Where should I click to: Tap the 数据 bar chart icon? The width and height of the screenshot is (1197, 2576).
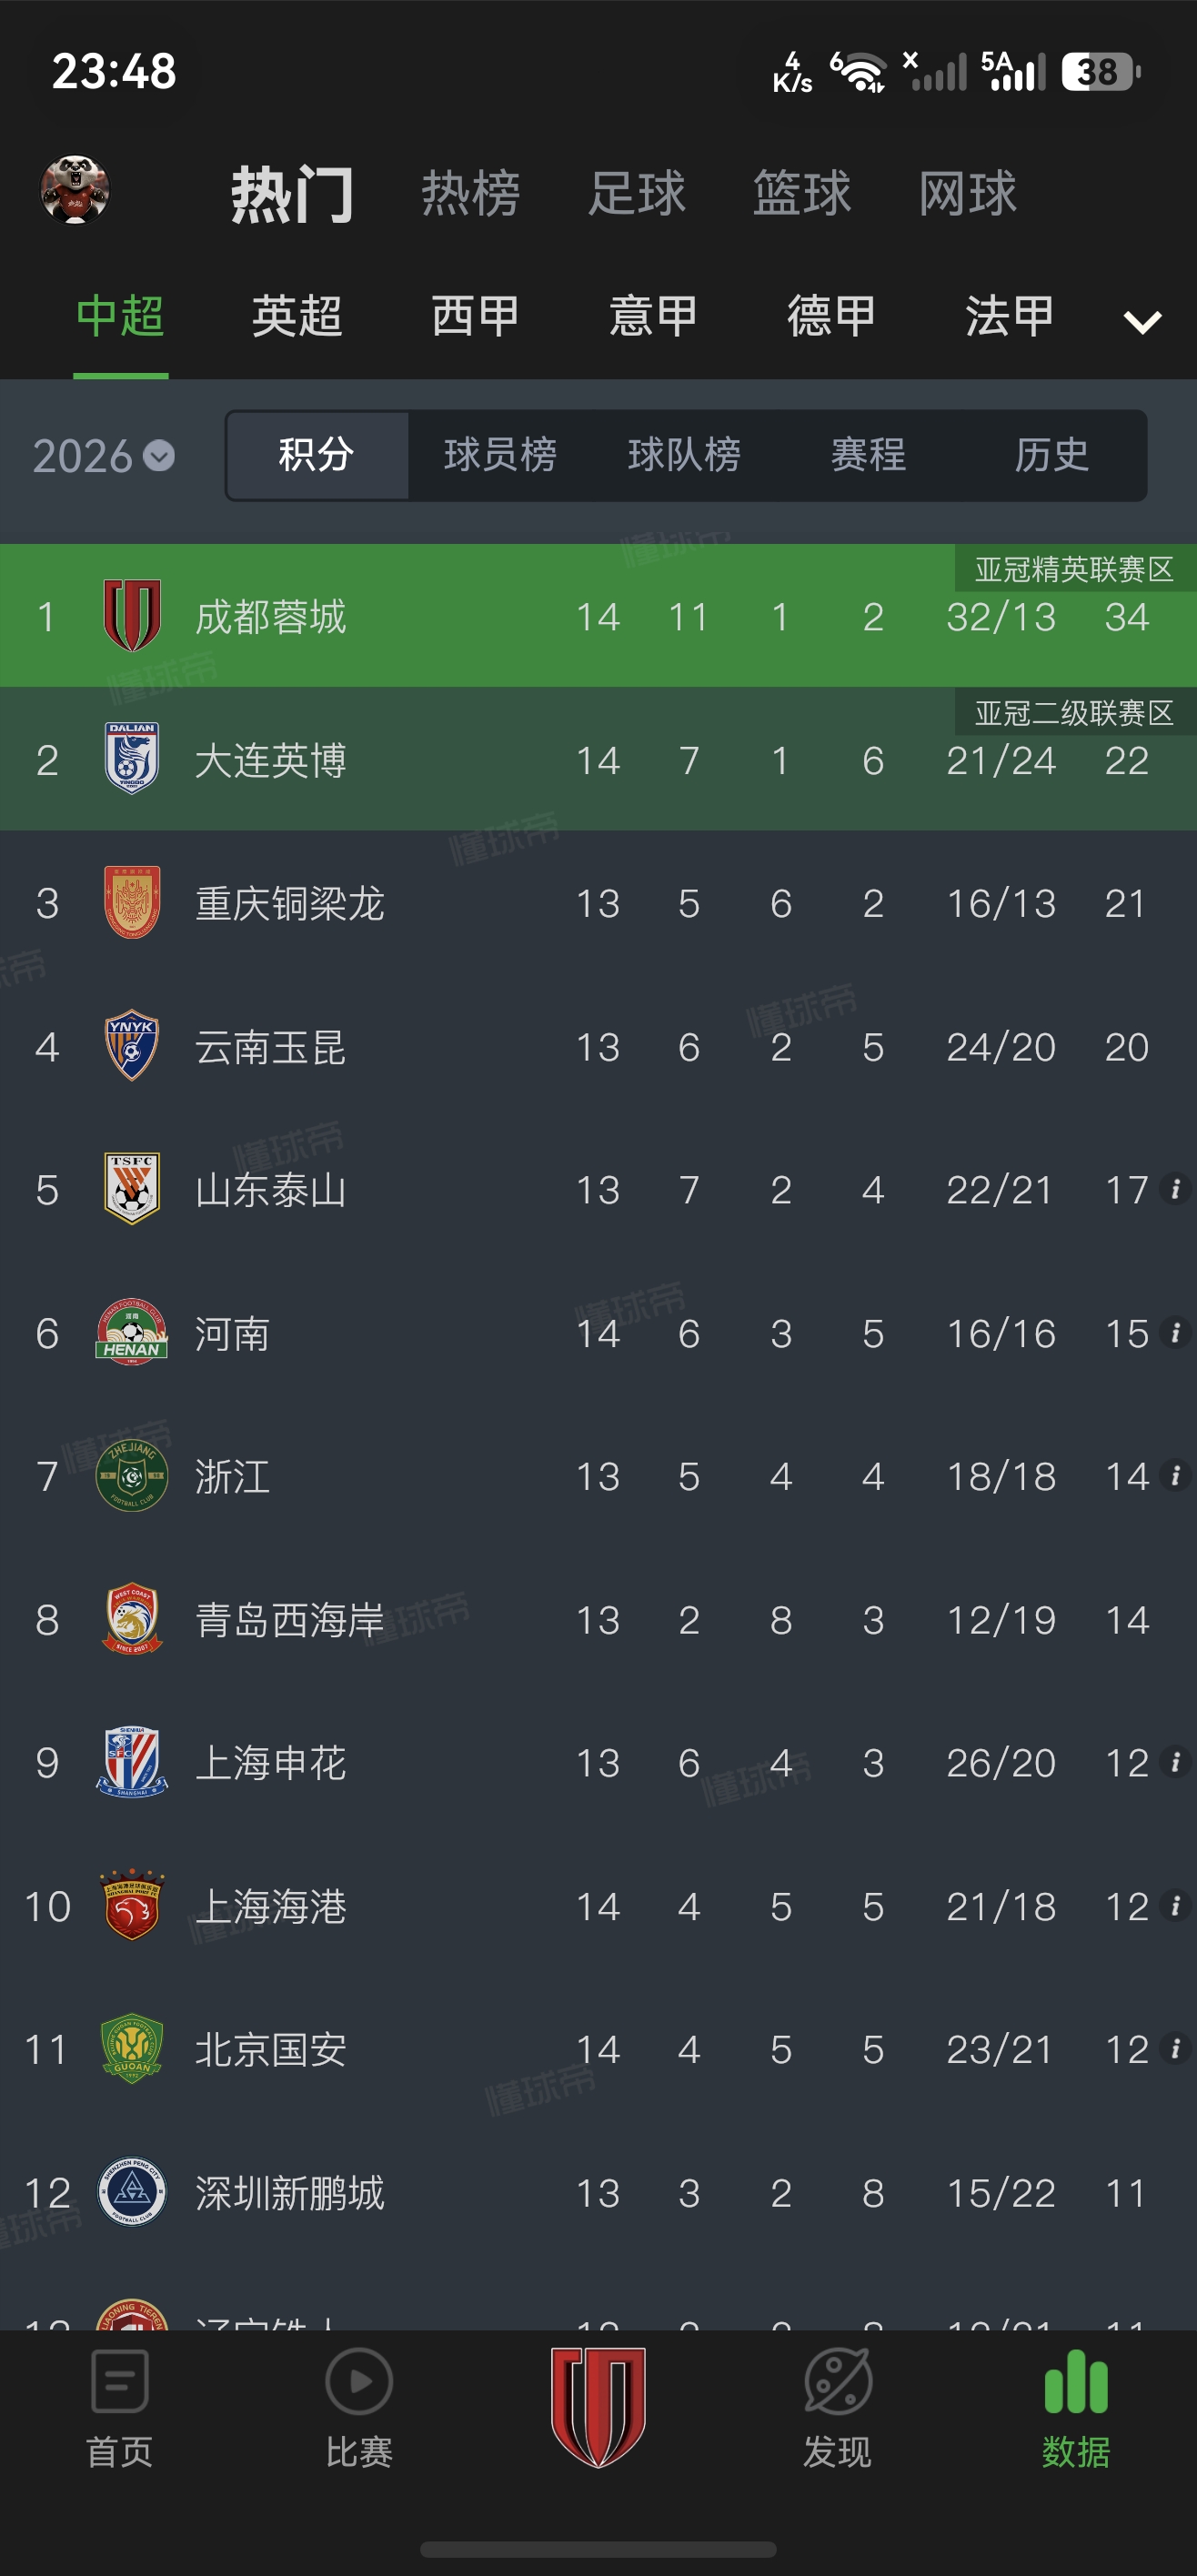(x=1076, y=2381)
